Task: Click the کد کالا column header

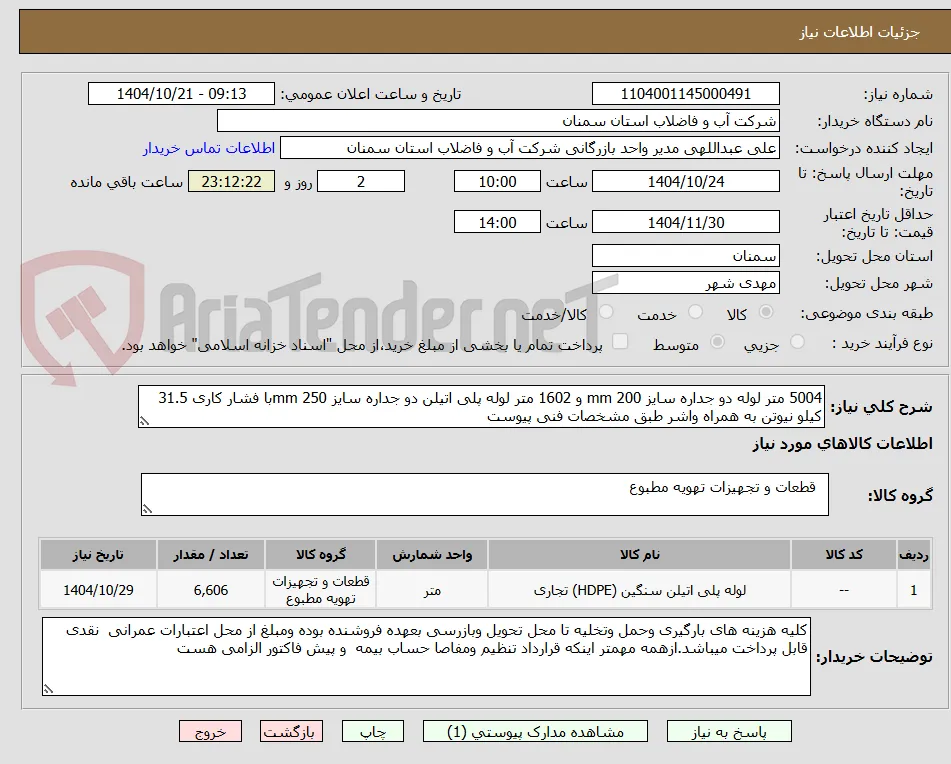Action: tap(844, 554)
